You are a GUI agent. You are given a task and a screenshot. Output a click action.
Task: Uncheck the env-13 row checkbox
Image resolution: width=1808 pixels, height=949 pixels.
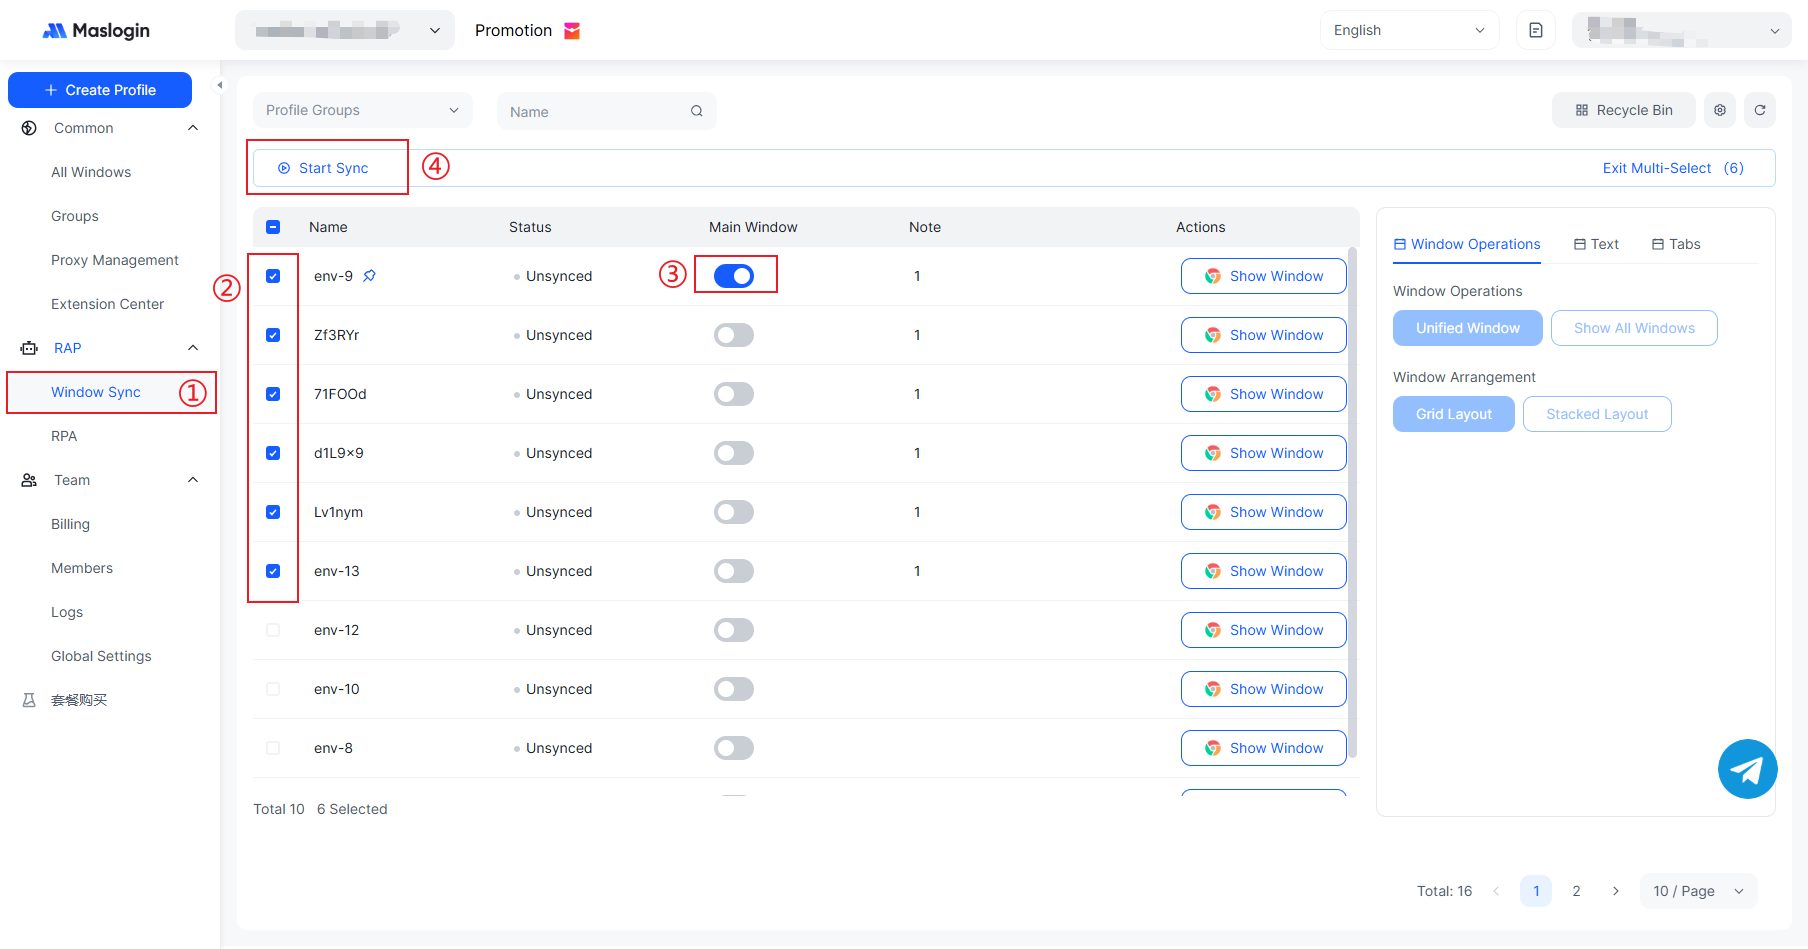273,571
